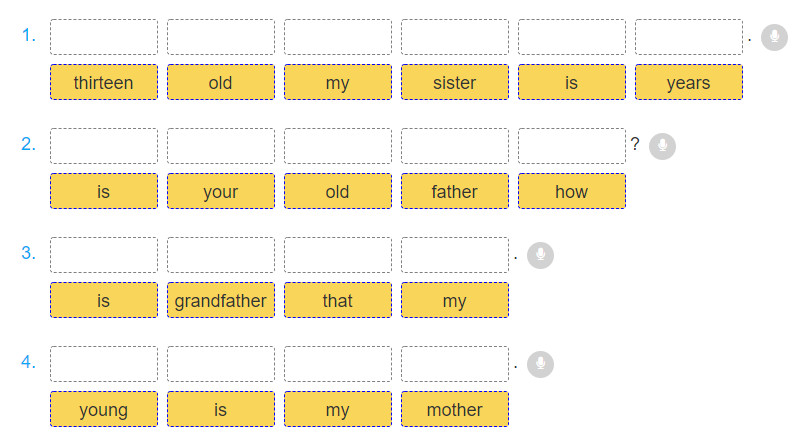810x447 pixels.
Task: Pick the "mother" word tile
Action: [x=455, y=409]
